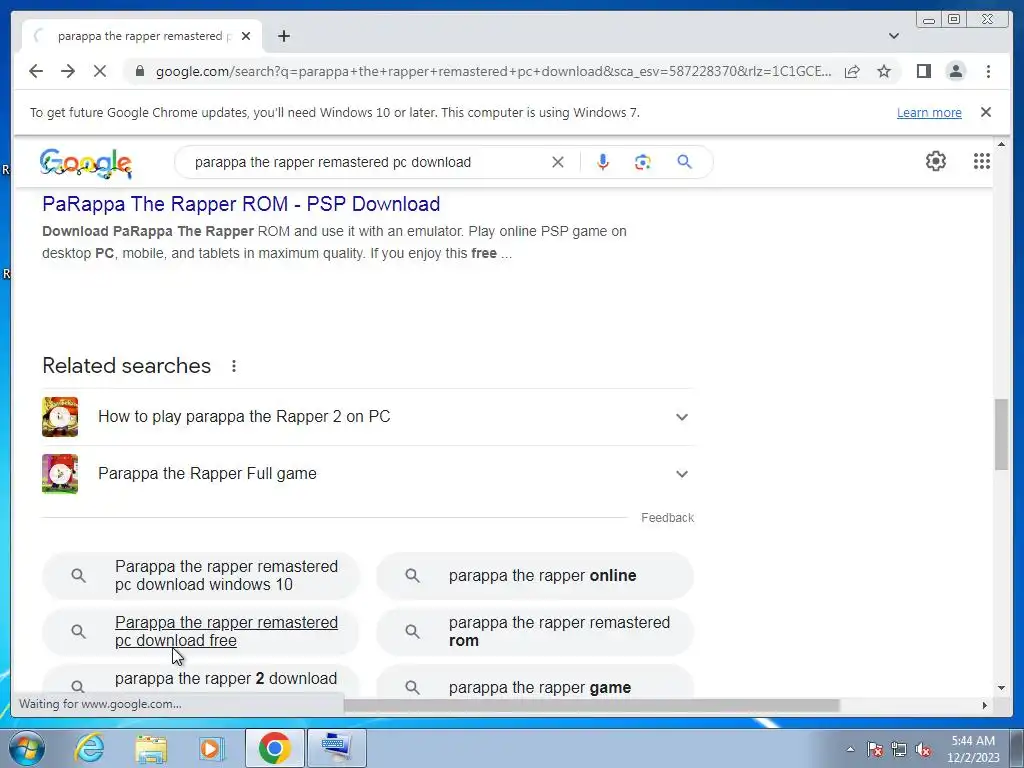Click the scroll-down arrow of the page

click(x=1001, y=688)
